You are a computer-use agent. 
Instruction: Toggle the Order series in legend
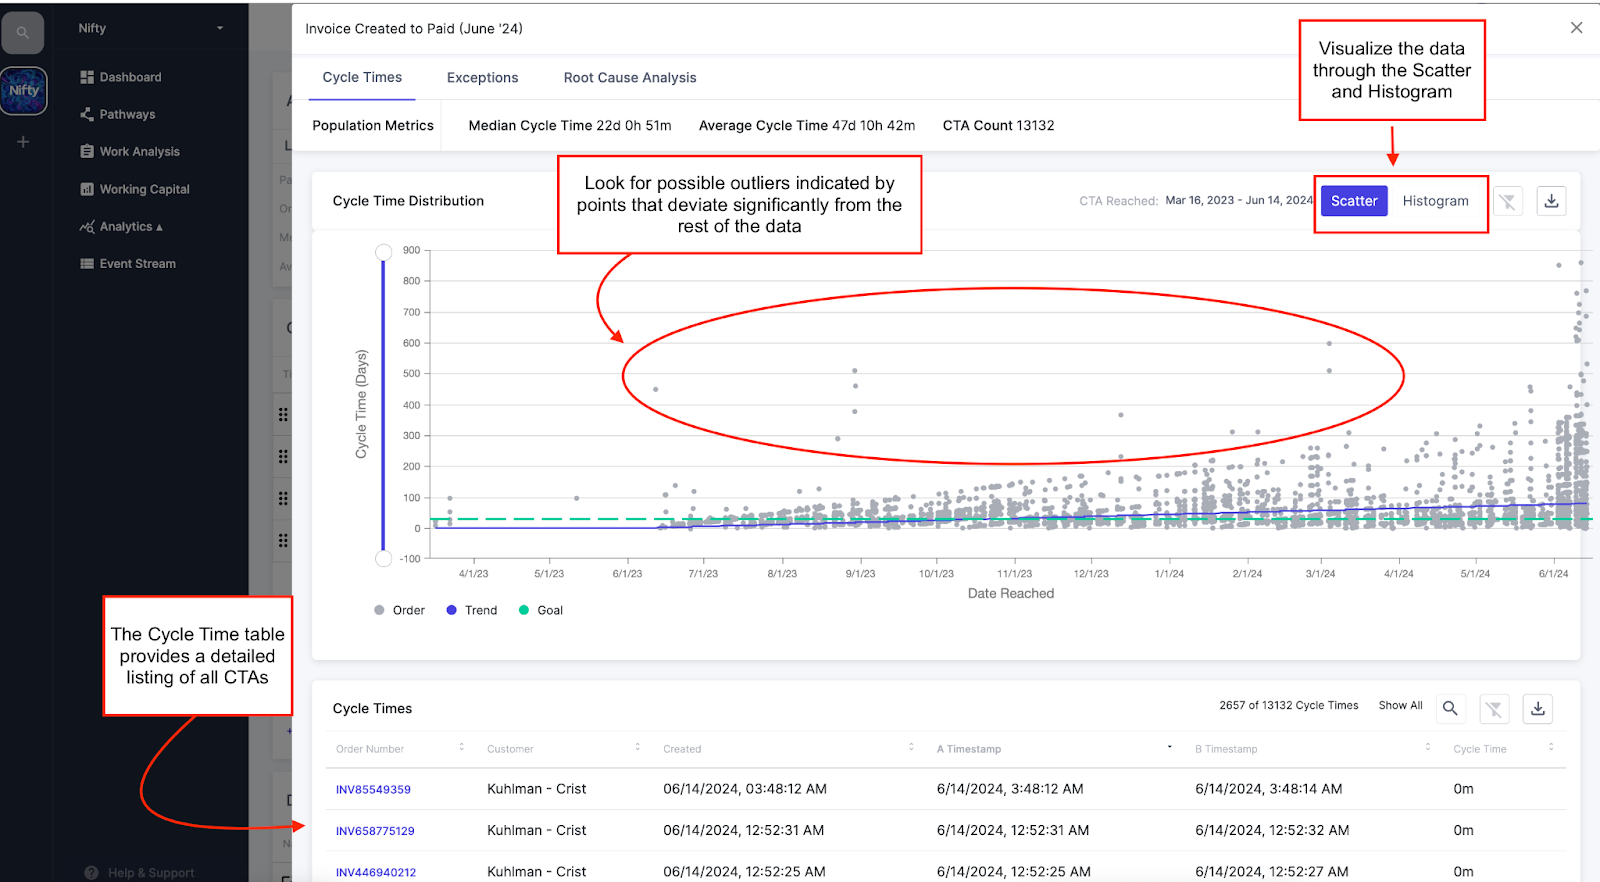point(399,610)
